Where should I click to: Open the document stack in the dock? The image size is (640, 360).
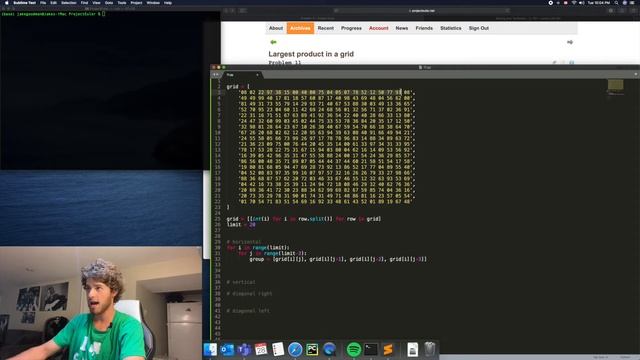[413, 349]
